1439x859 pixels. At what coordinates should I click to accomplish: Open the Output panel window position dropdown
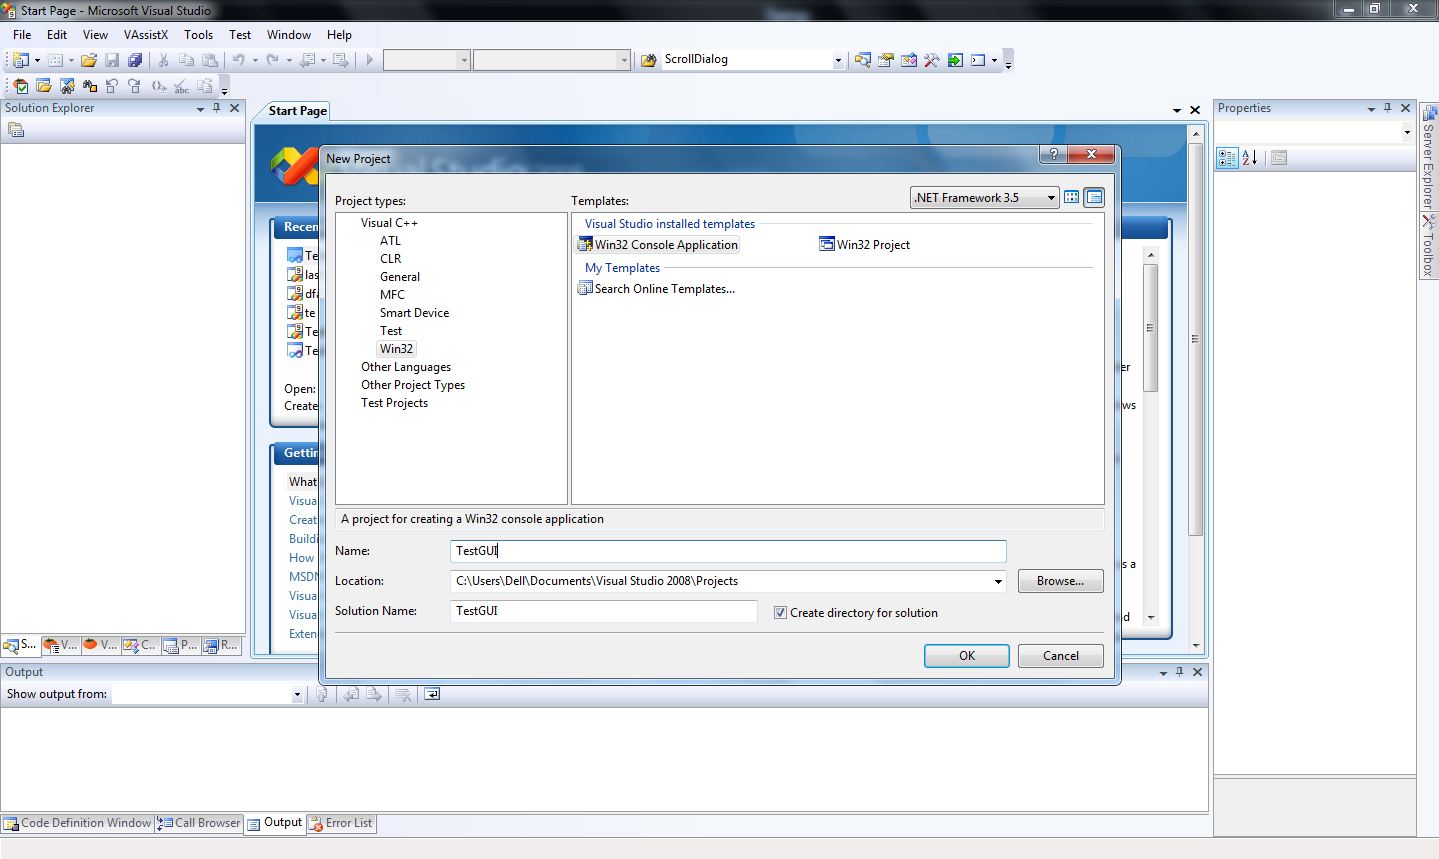pos(1163,673)
